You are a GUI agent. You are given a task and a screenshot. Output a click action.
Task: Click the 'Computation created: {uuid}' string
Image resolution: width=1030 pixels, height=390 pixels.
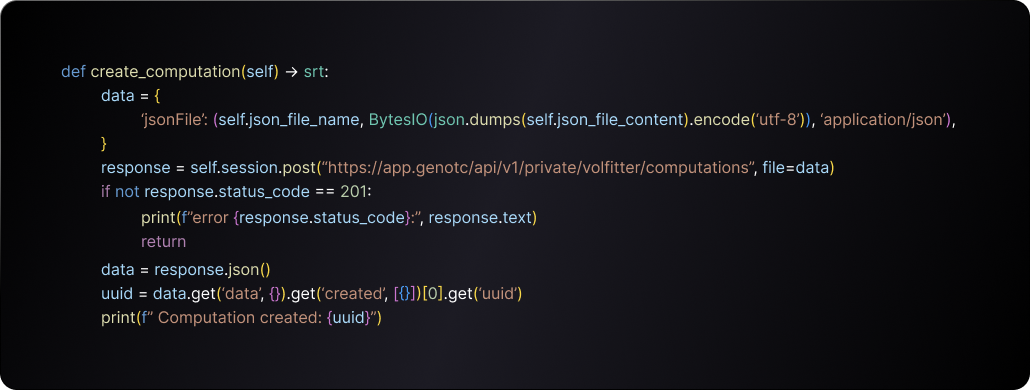261,318
